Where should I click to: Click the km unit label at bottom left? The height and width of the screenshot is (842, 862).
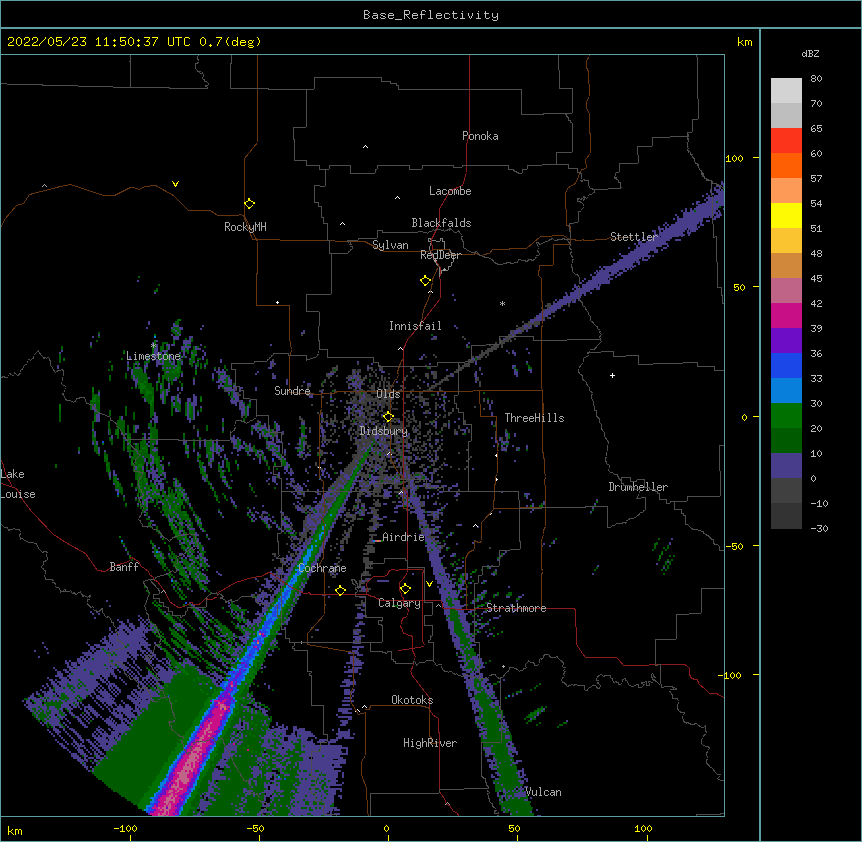[x=15, y=831]
